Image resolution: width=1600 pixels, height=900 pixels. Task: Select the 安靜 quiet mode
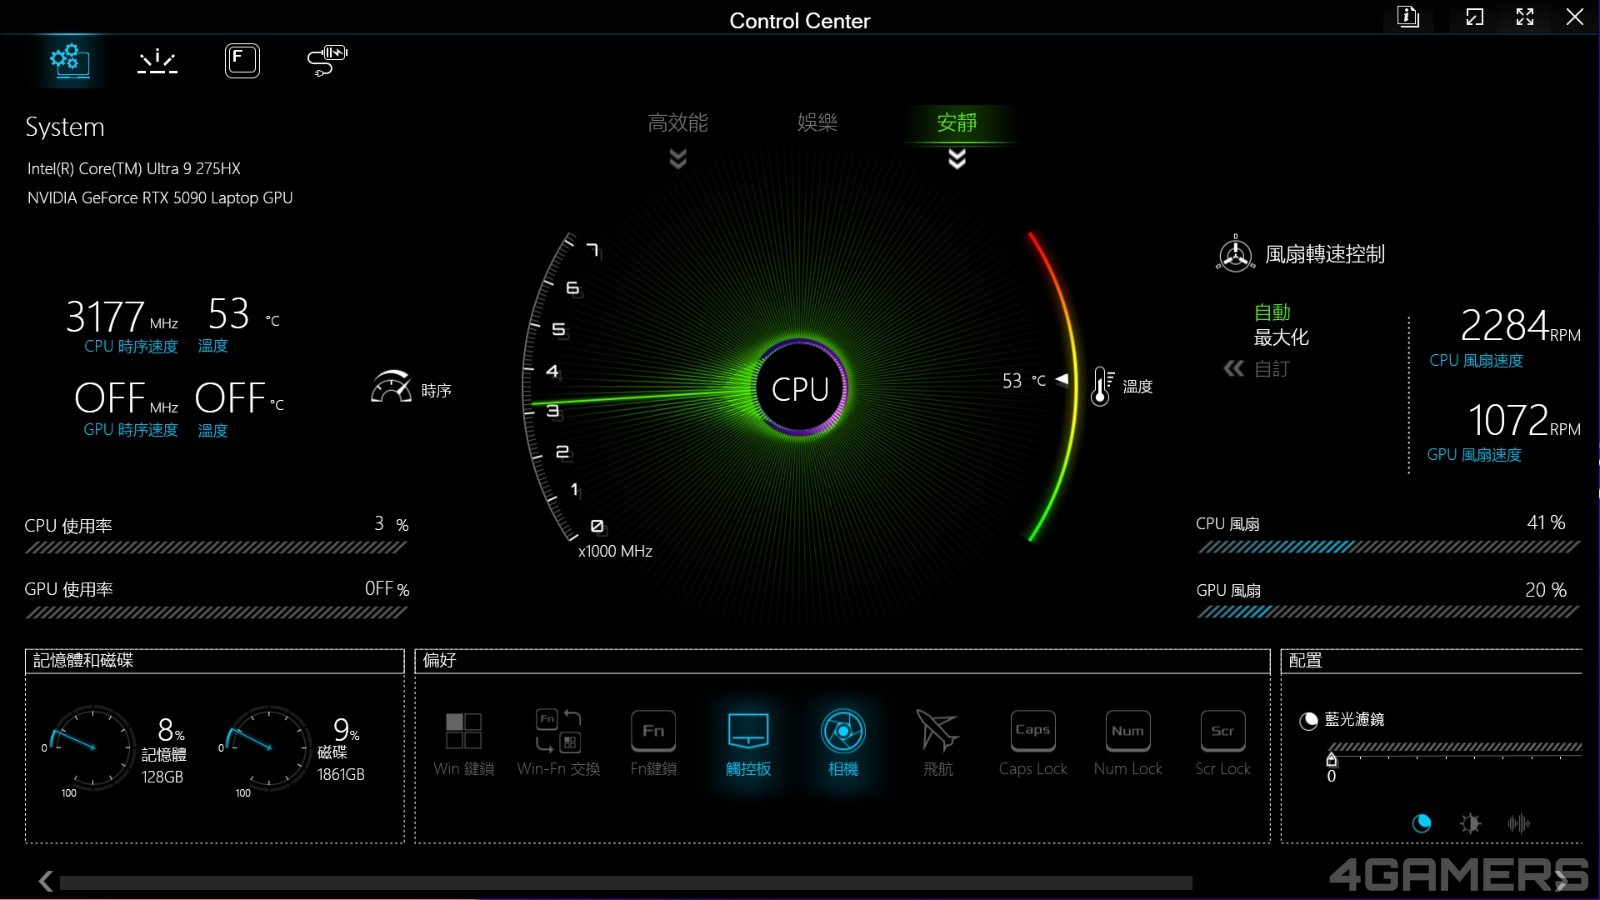(x=957, y=123)
